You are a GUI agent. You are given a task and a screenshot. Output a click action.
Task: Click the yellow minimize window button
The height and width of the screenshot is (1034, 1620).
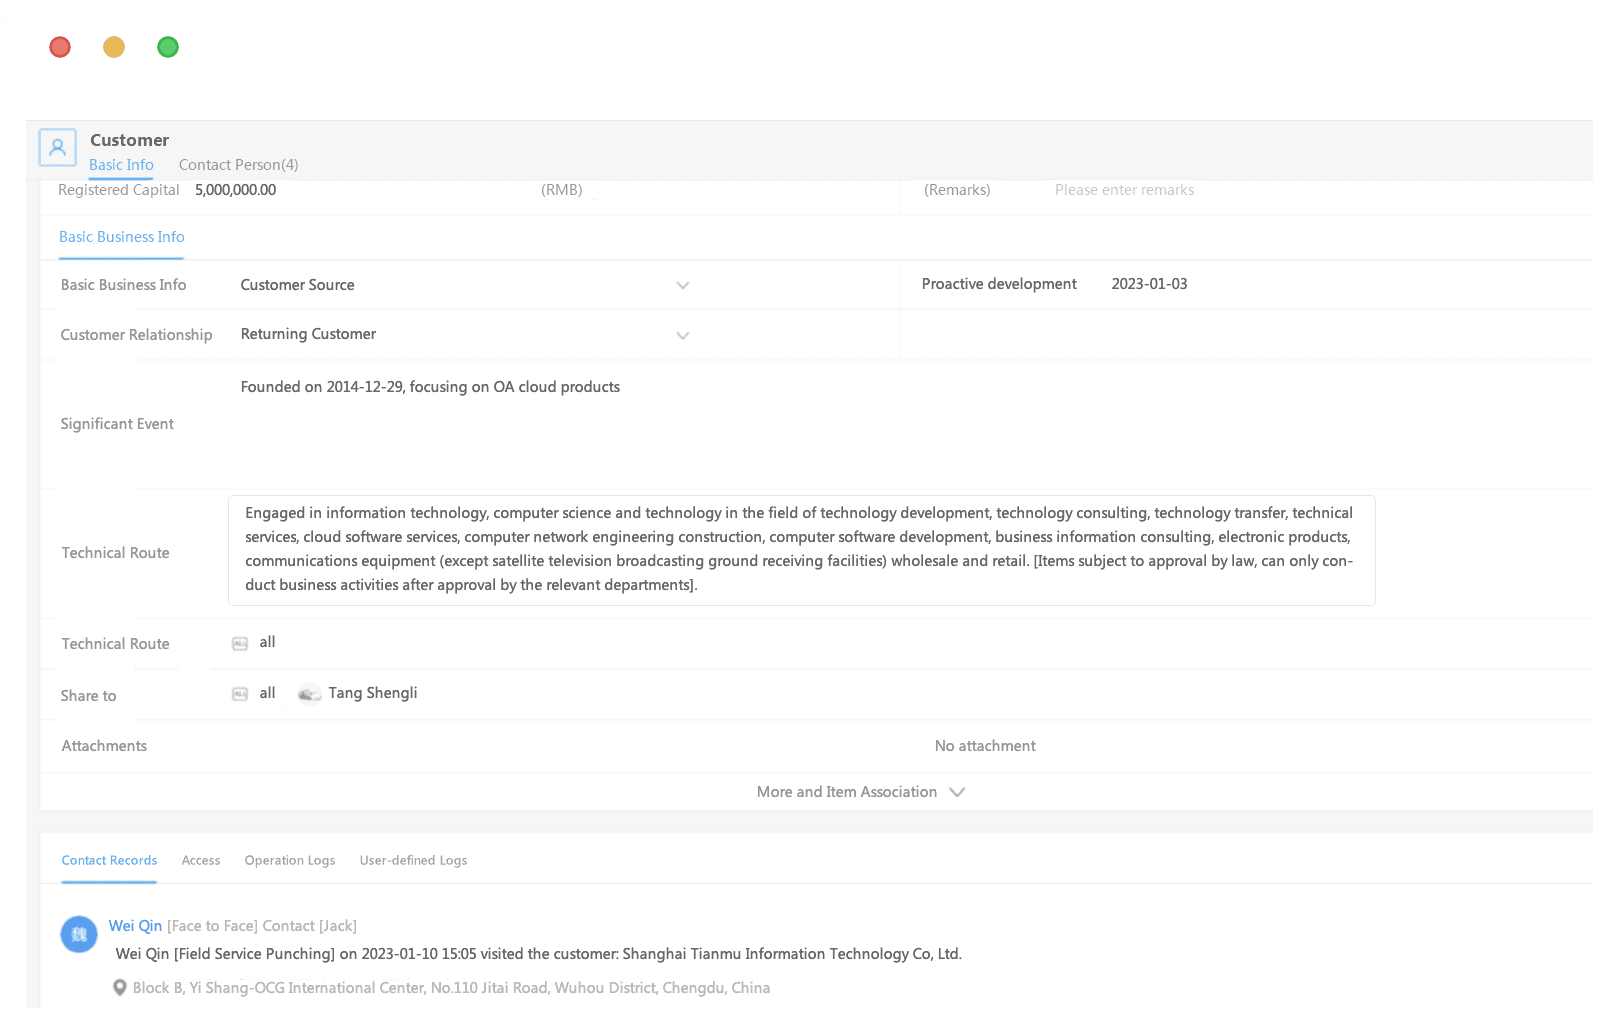(114, 47)
